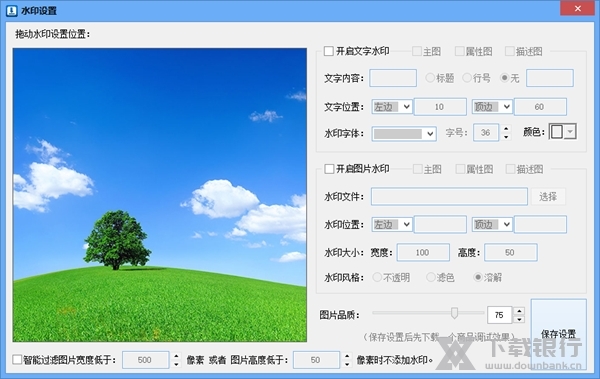600x379 pixels.
Task: Open the 水印位置 左边 dropdown
Action: pos(391,224)
